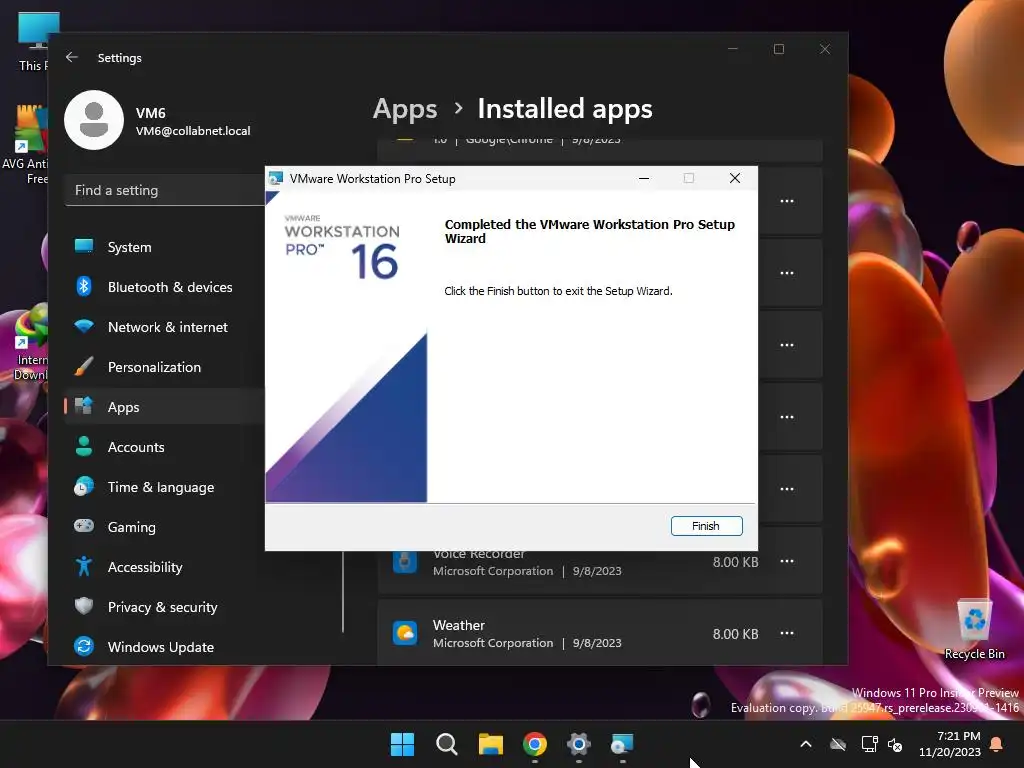
Task: Click the System monitor icon in sidebar
Action: click(x=84, y=246)
